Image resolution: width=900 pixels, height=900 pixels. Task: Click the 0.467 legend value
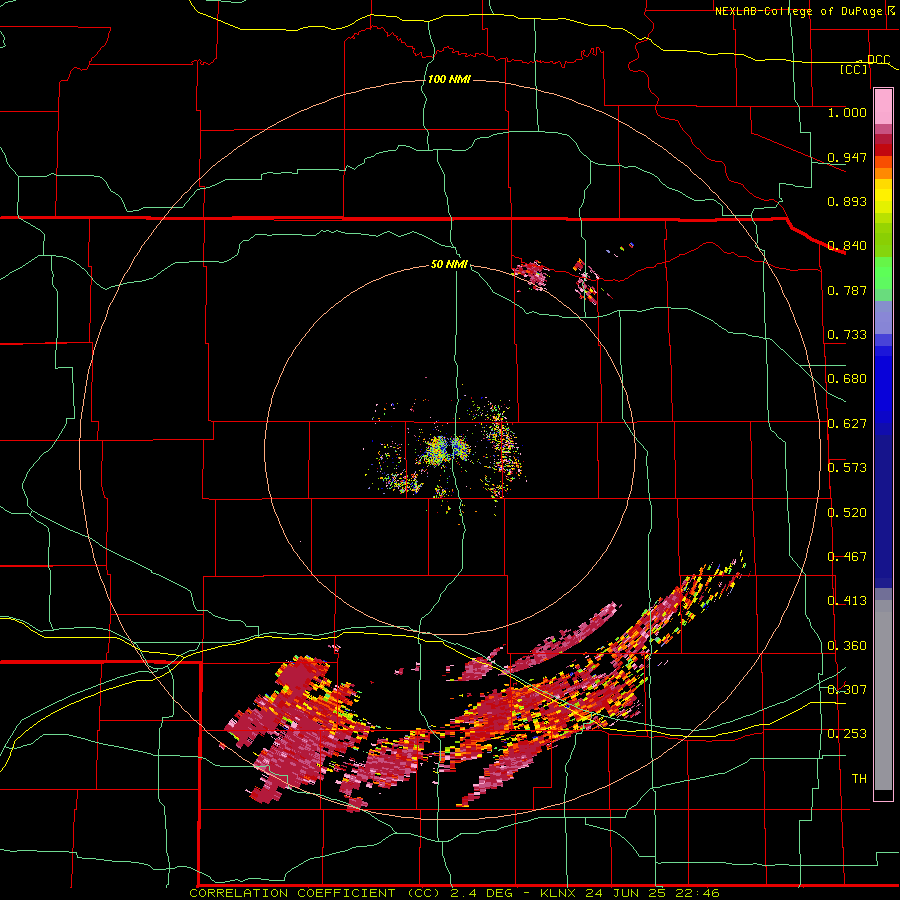pyautogui.click(x=847, y=557)
